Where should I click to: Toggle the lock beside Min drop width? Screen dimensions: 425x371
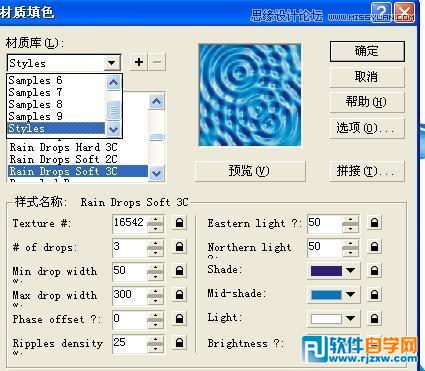click(x=179, y=271)
